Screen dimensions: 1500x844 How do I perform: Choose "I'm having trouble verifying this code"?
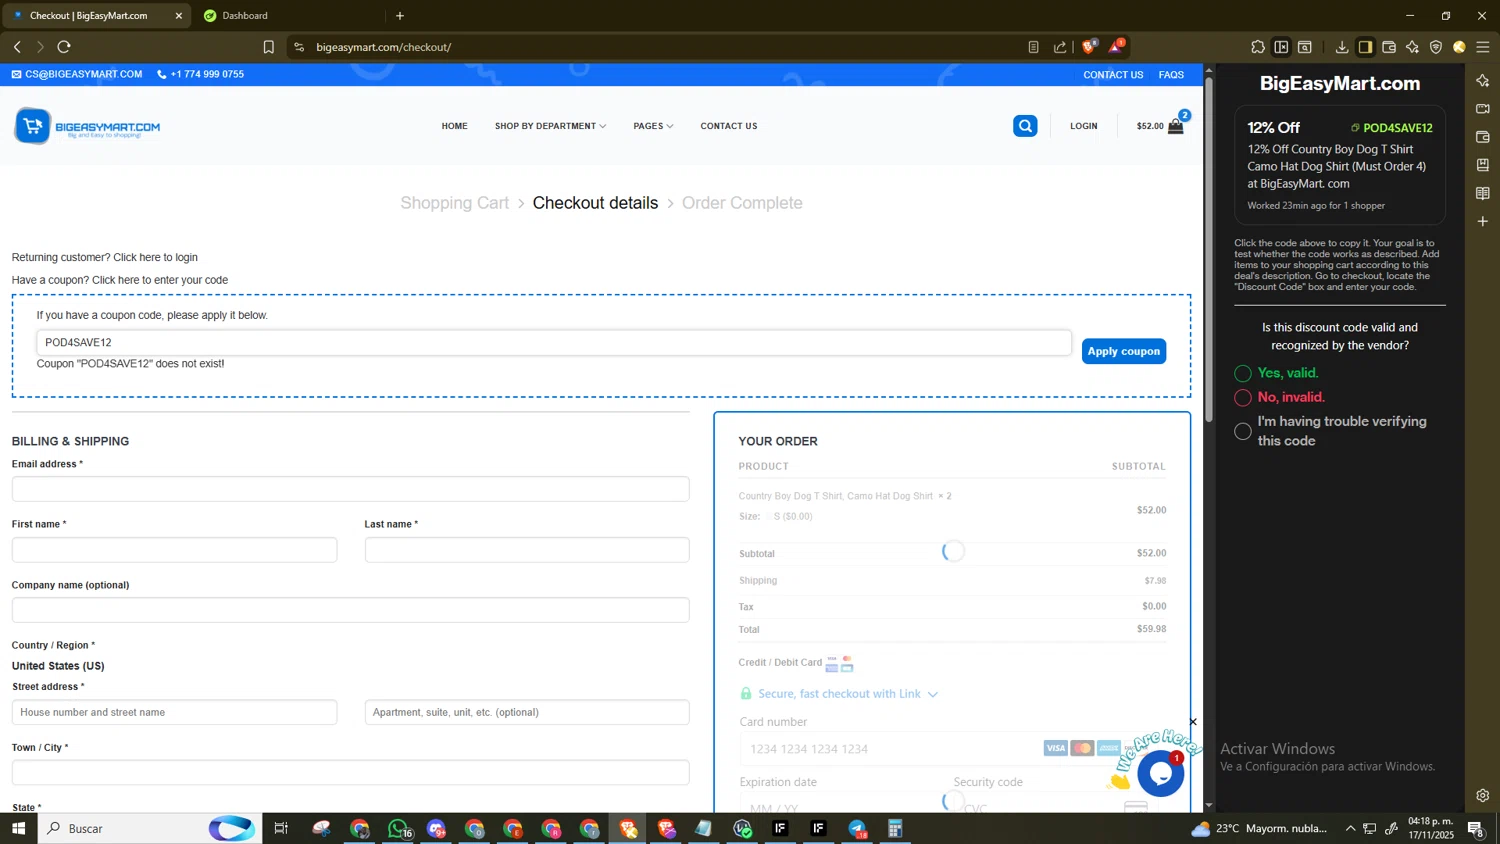pyautogui.click(x=1243, y=431)
